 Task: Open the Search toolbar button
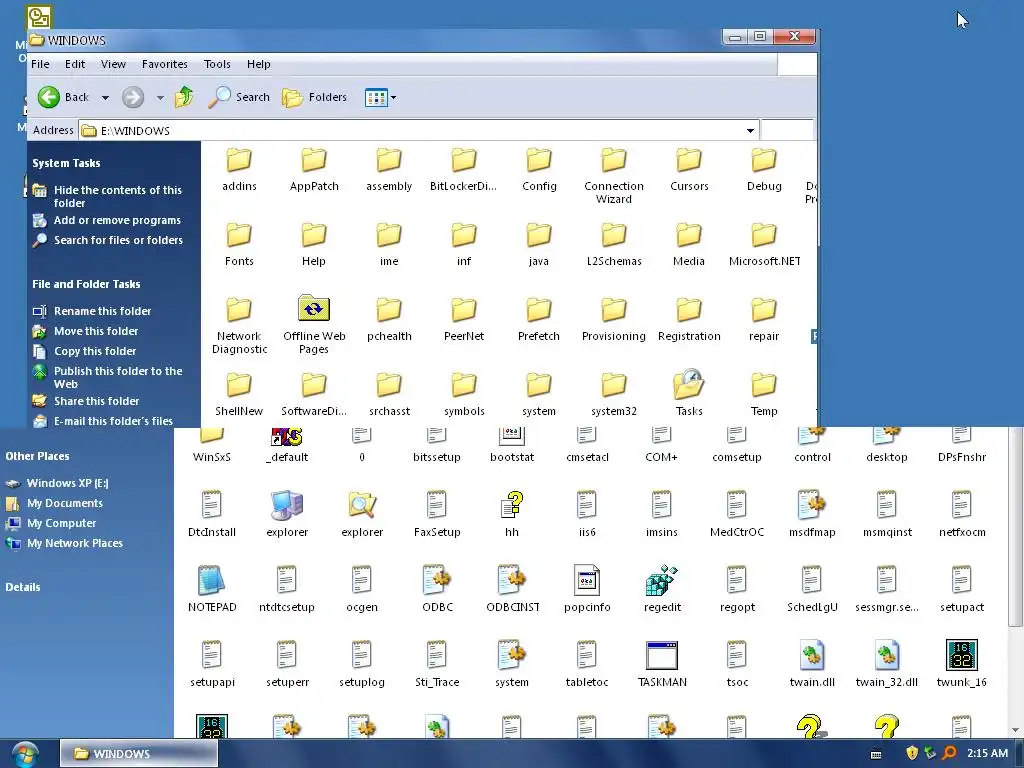tap(239, 97)
